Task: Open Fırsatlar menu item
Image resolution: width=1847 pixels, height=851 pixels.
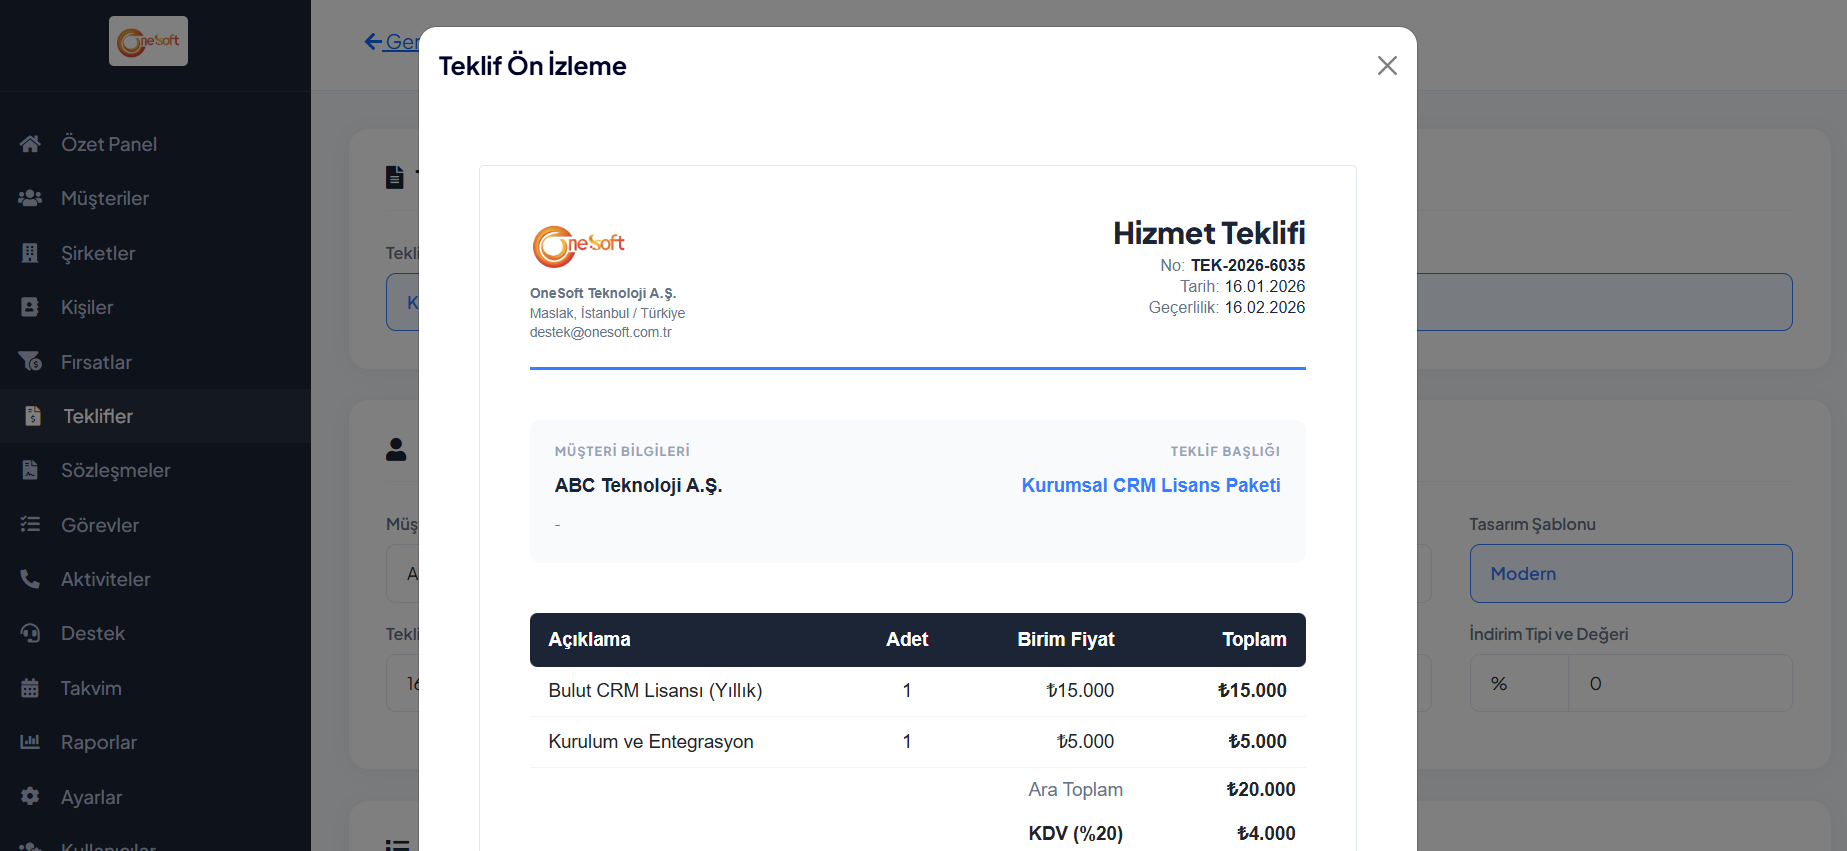Action: [x=155, y=362]
